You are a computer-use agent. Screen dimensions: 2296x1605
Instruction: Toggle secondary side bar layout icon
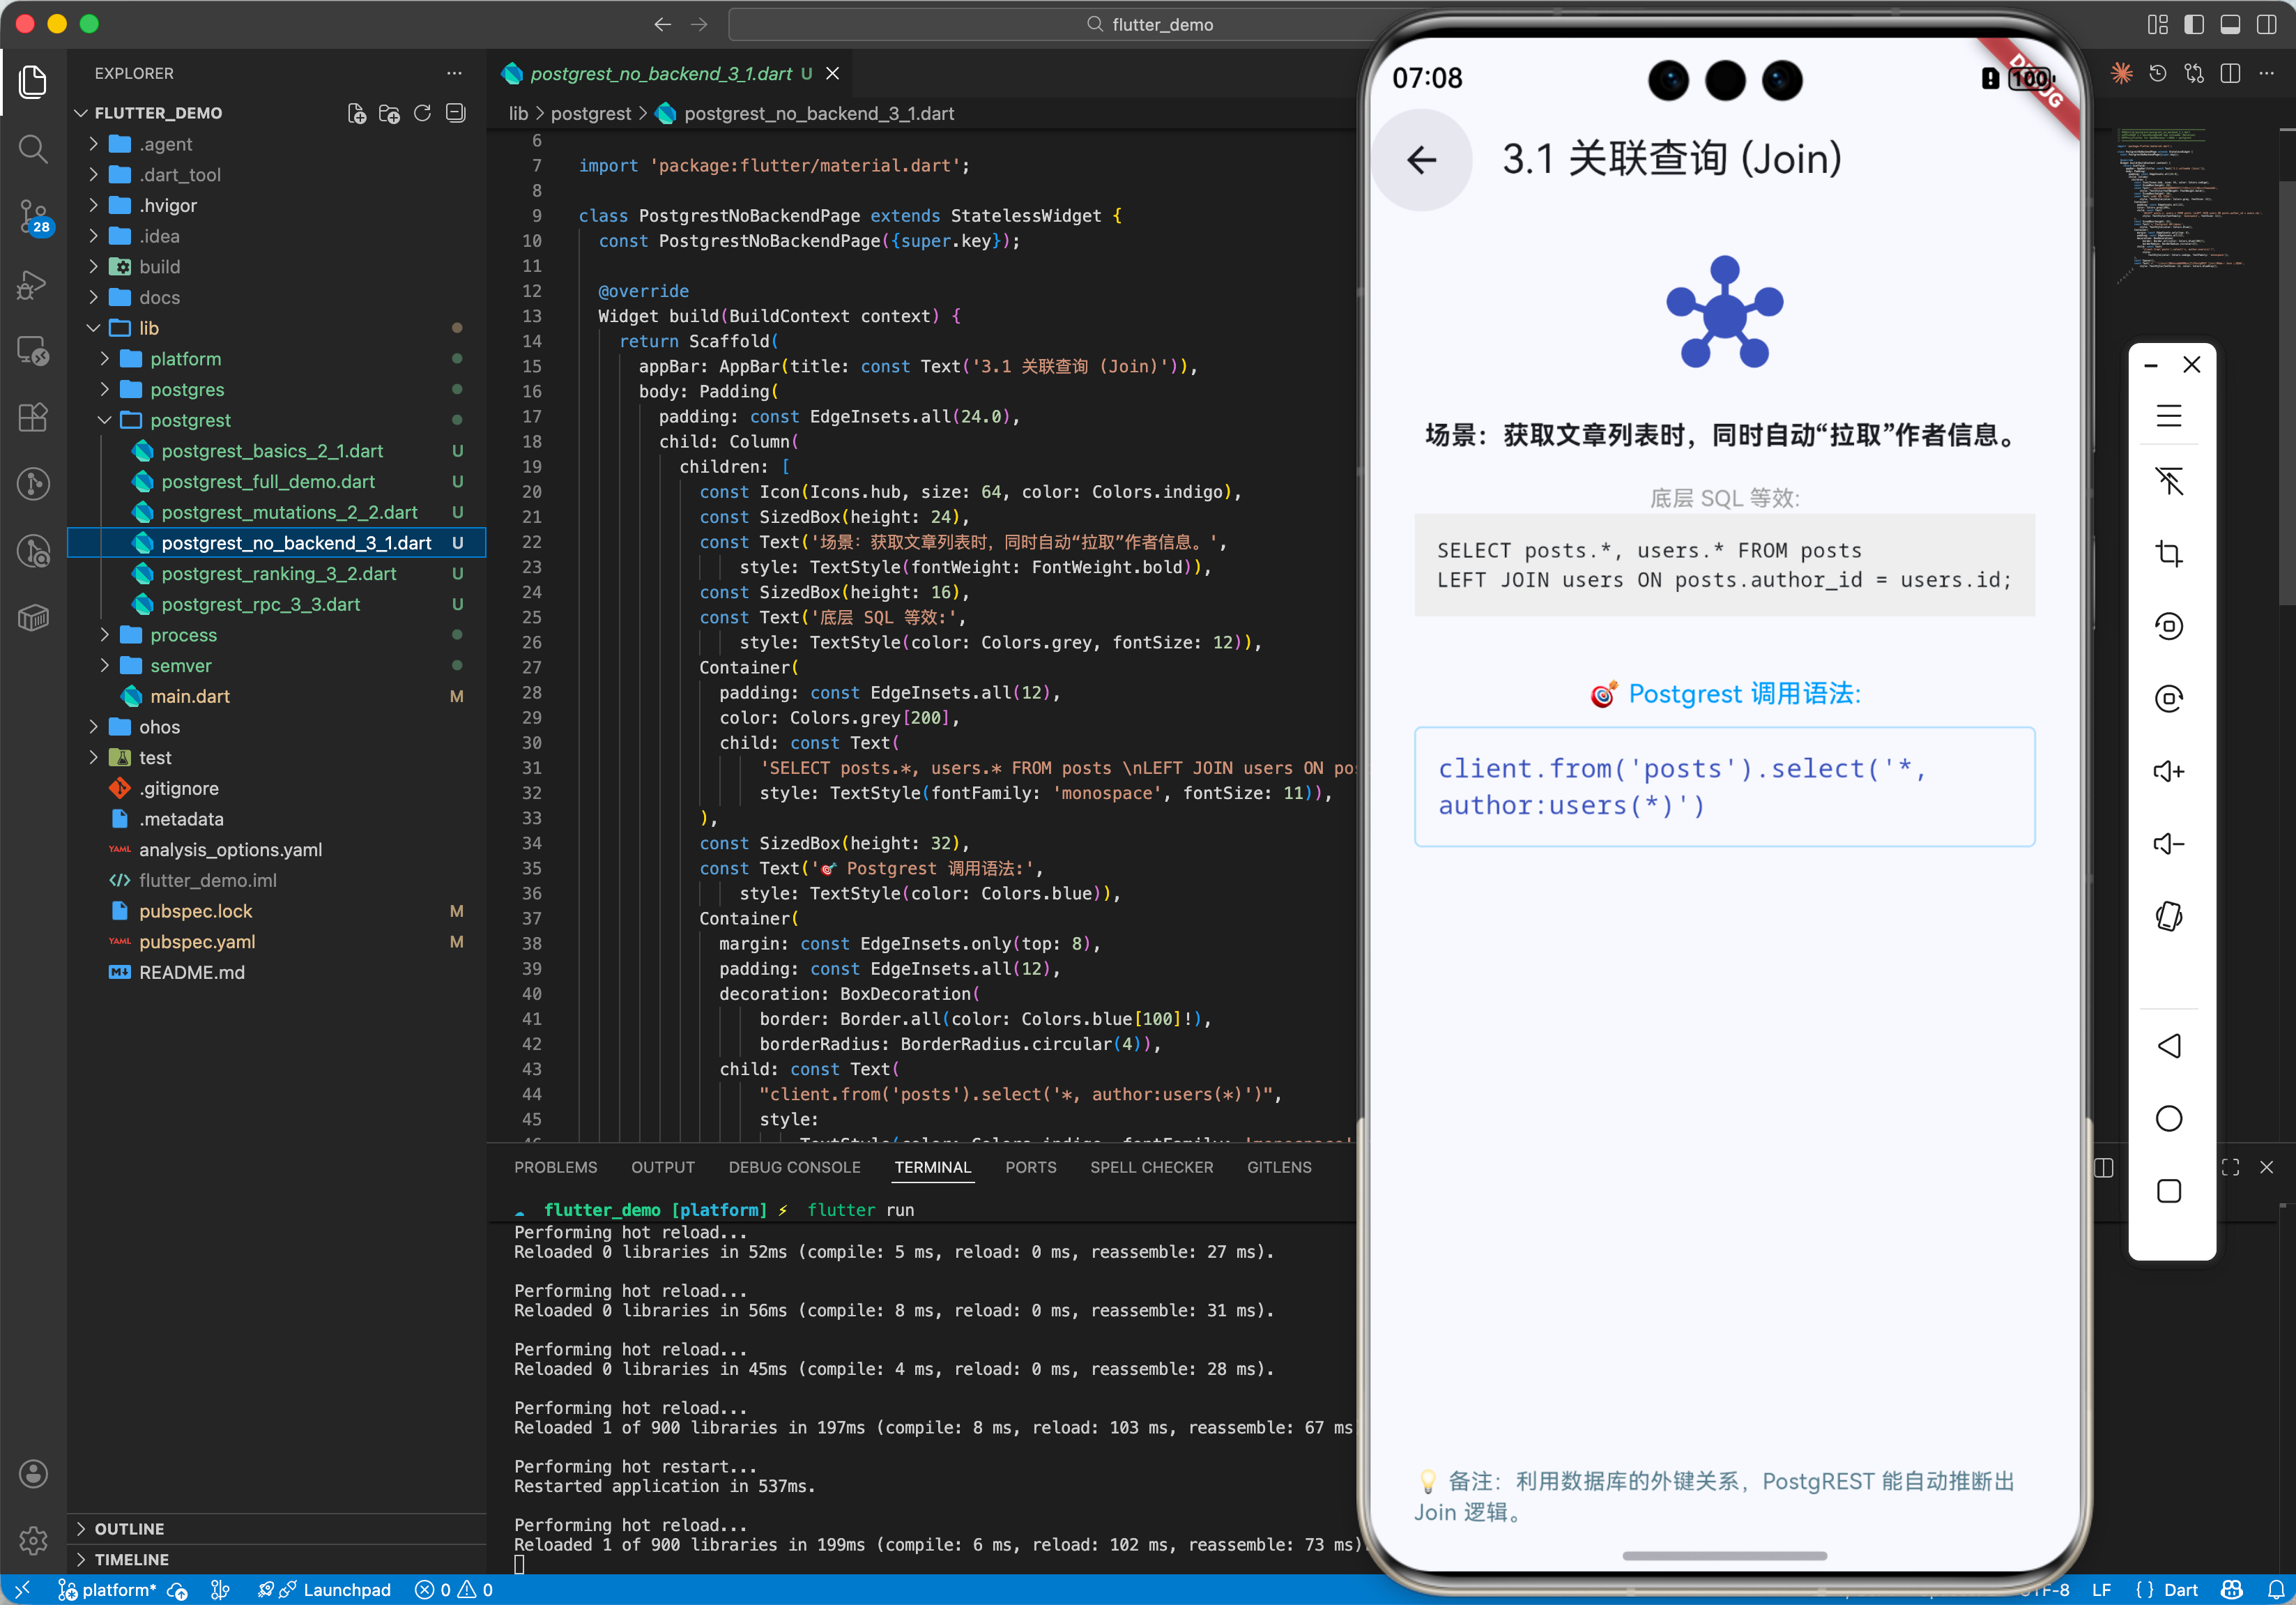2266,24
